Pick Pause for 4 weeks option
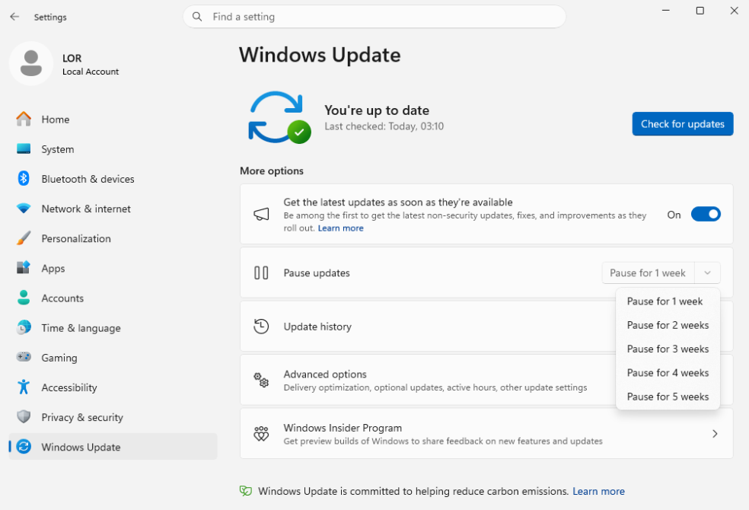This screenshot has height=510, width=749. point(668,373)
